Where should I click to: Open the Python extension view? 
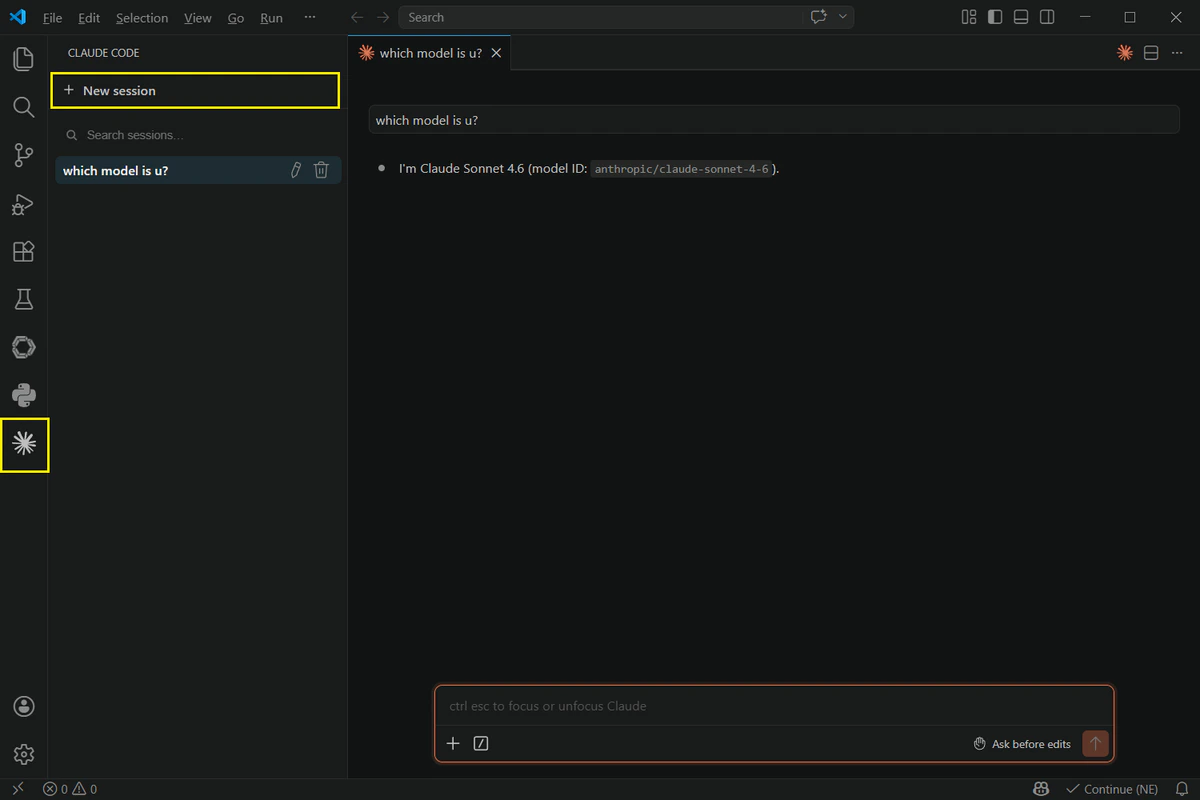pyautogui.click(x=24, y=395)
